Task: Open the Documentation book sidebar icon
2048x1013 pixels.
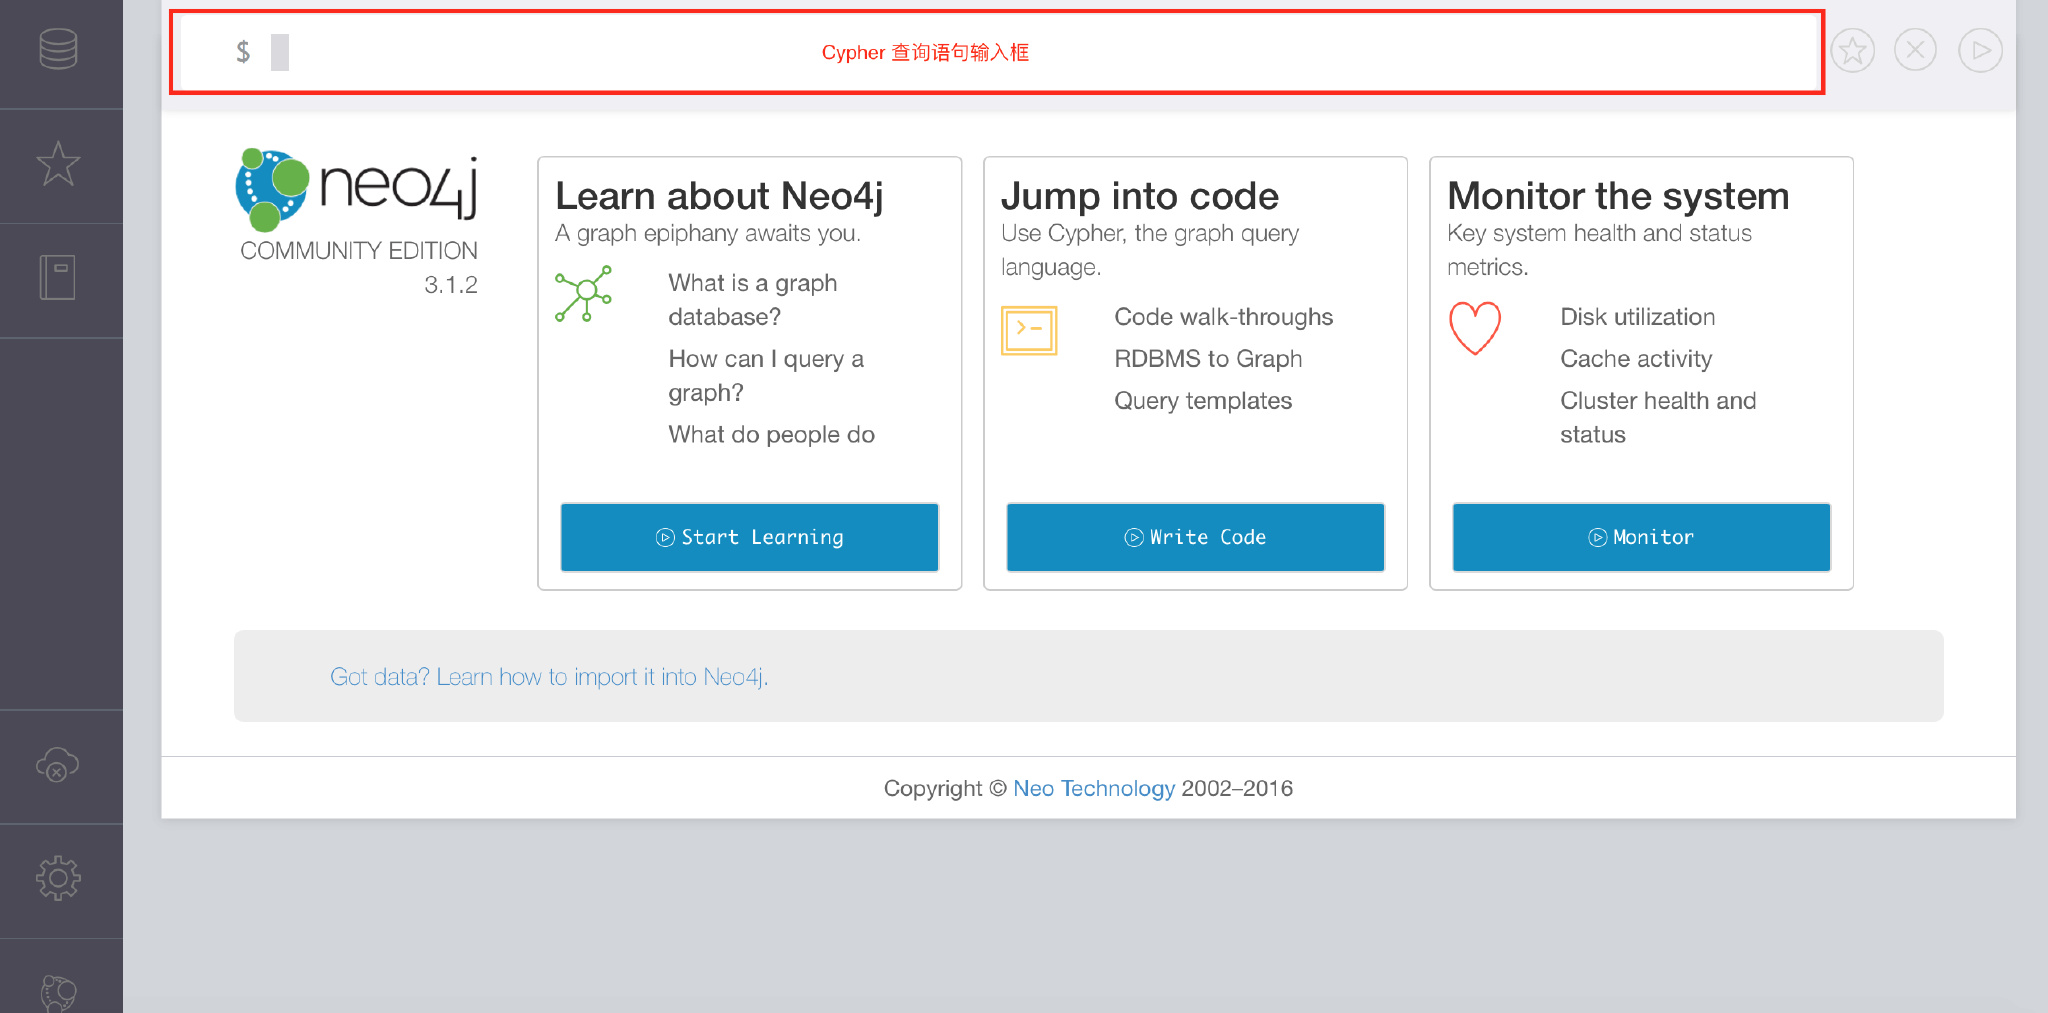Action: [58, 278]
